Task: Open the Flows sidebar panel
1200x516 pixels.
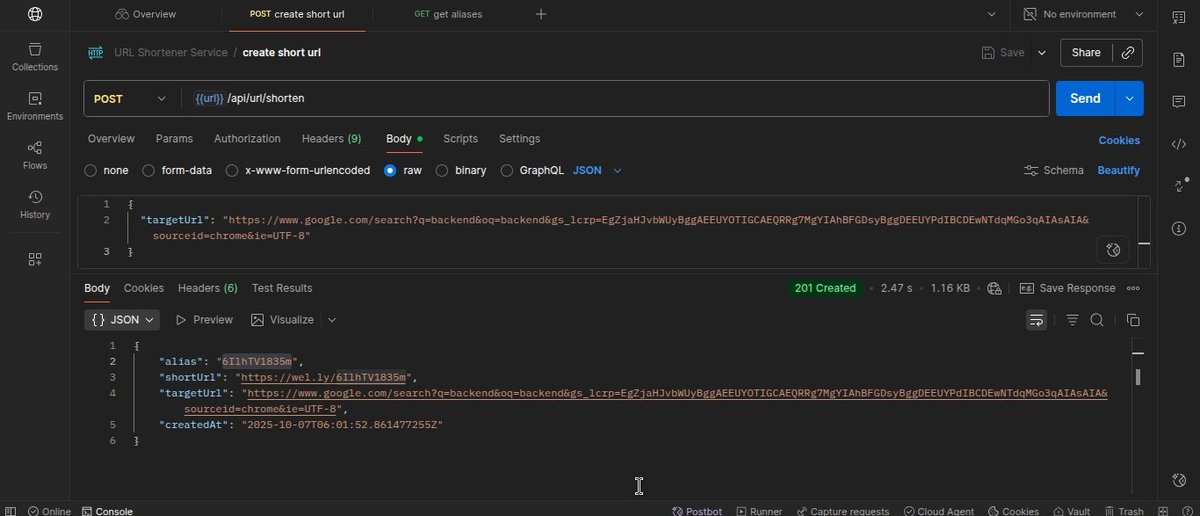Action: coord(35,154)
